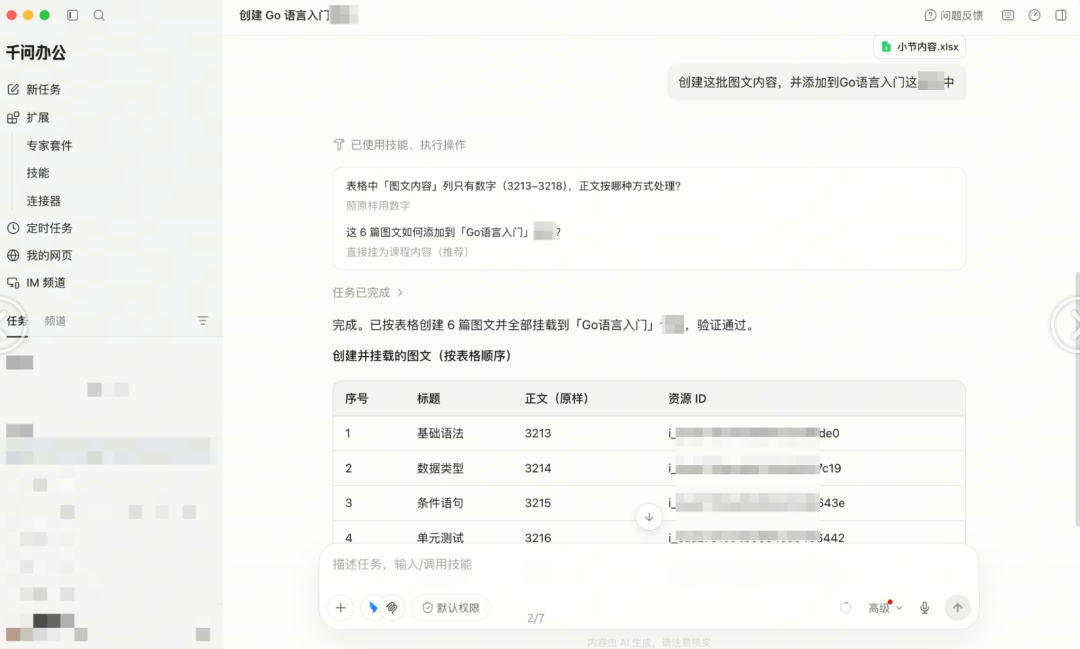Select 专家套件 in the sidebar
This screenshot has height=649, width=1080.
50,145
